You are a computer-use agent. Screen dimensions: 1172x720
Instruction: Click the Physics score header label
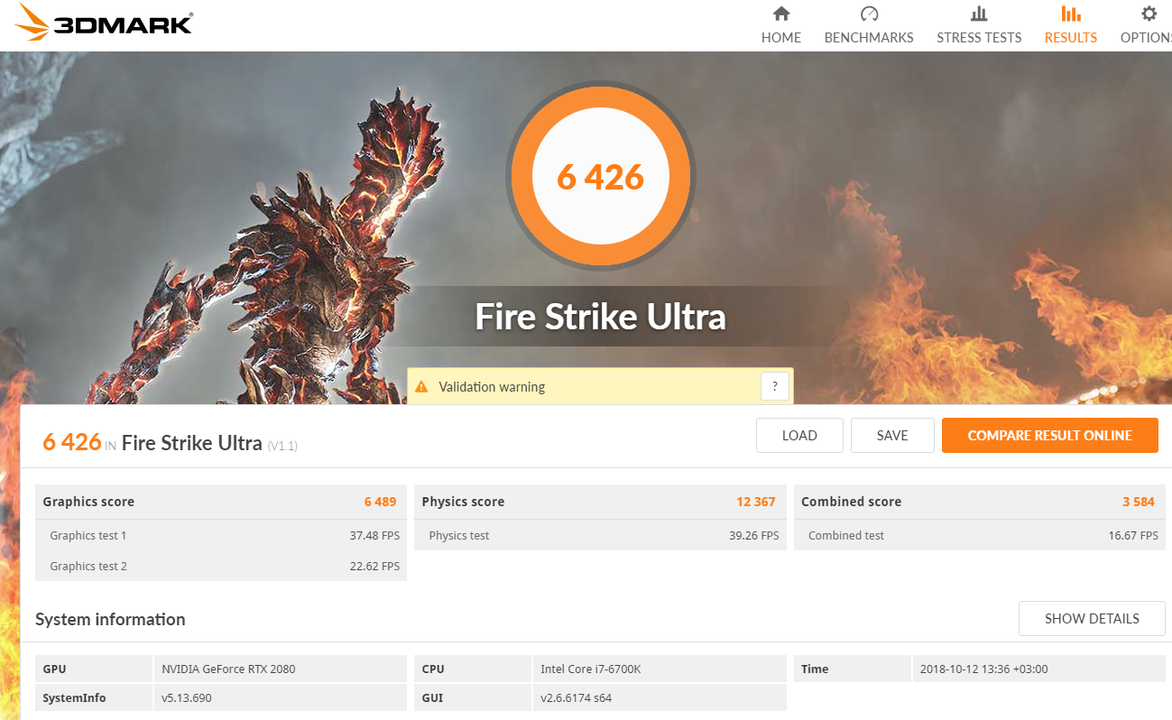point(463,502)
